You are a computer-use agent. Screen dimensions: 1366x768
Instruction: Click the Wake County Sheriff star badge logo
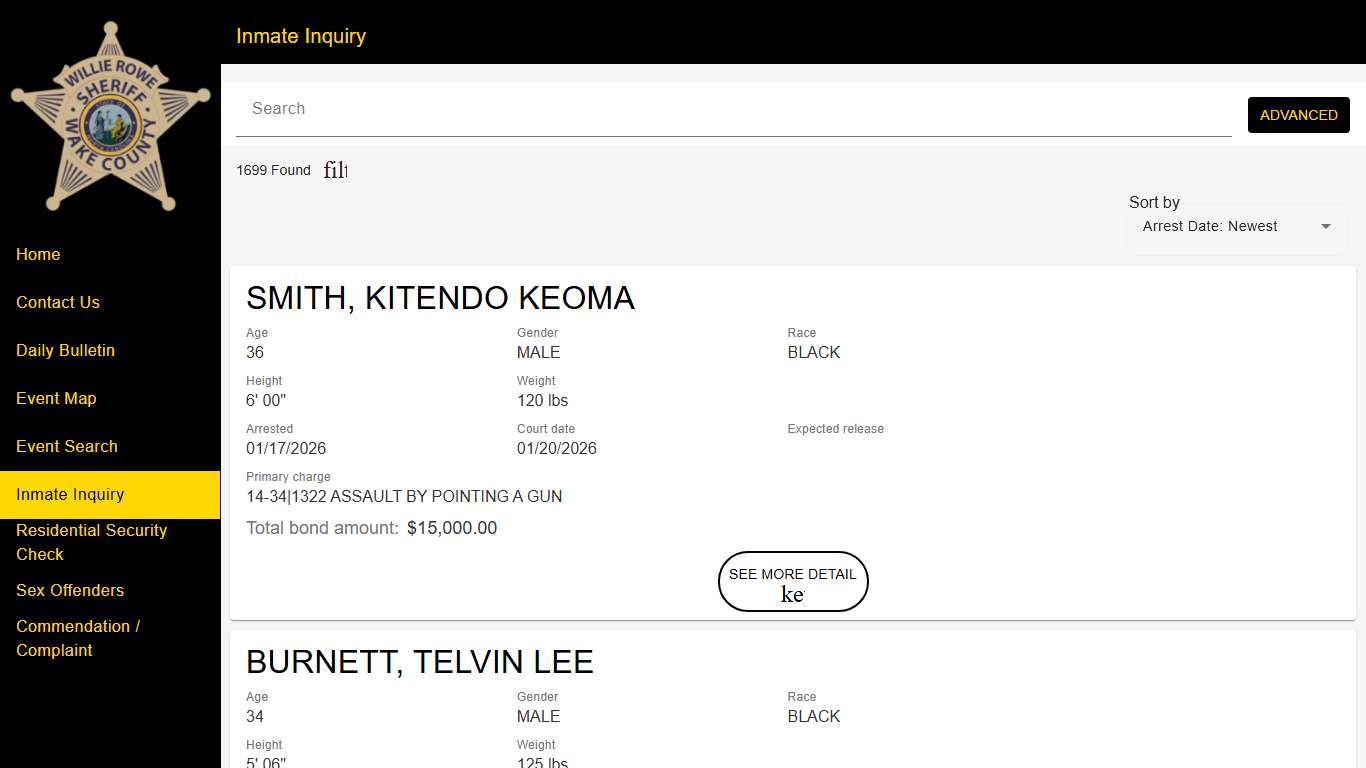(110, 116)
